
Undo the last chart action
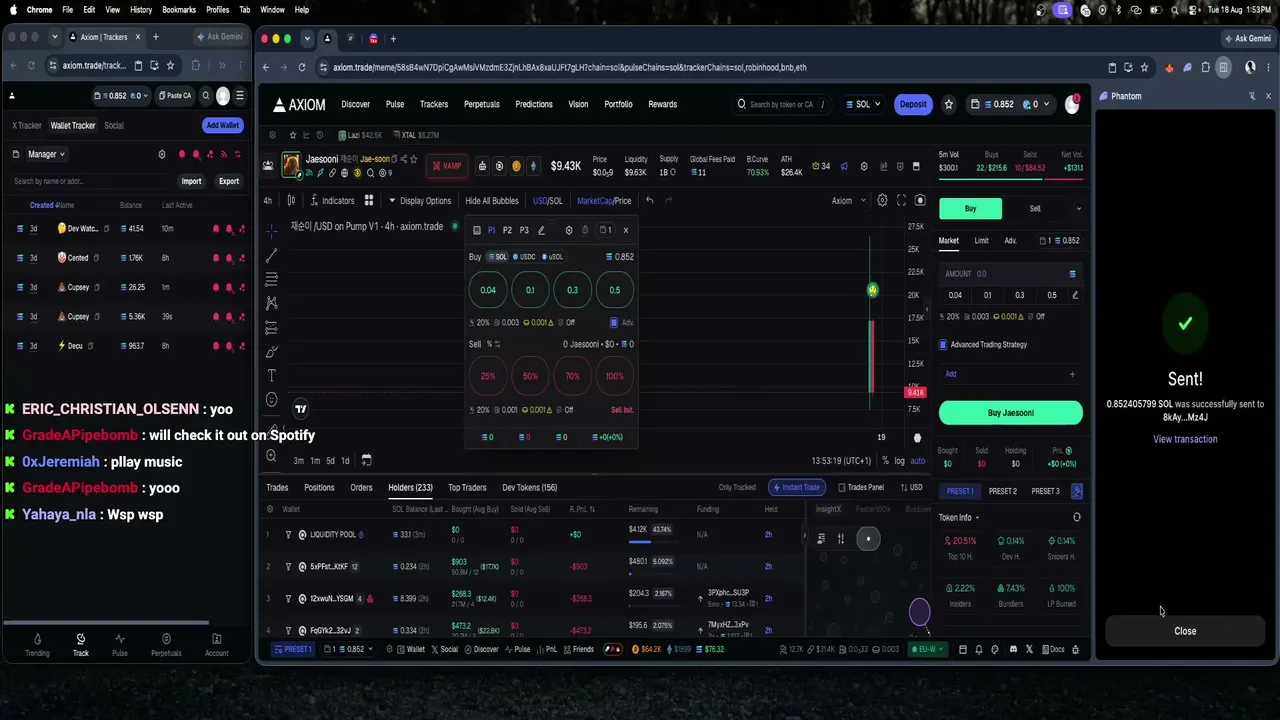649,200
